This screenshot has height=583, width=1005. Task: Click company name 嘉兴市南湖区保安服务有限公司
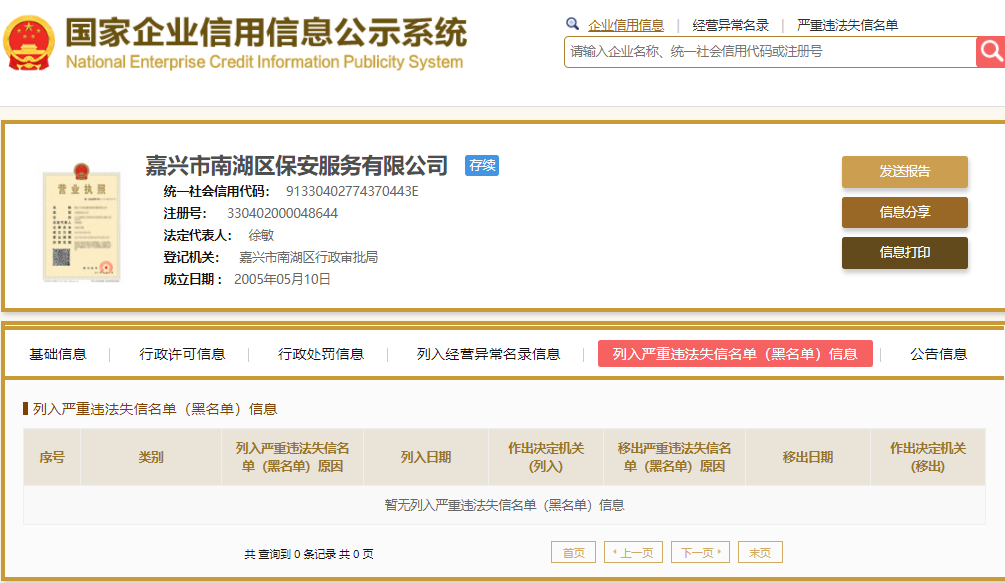coord(296,166)
